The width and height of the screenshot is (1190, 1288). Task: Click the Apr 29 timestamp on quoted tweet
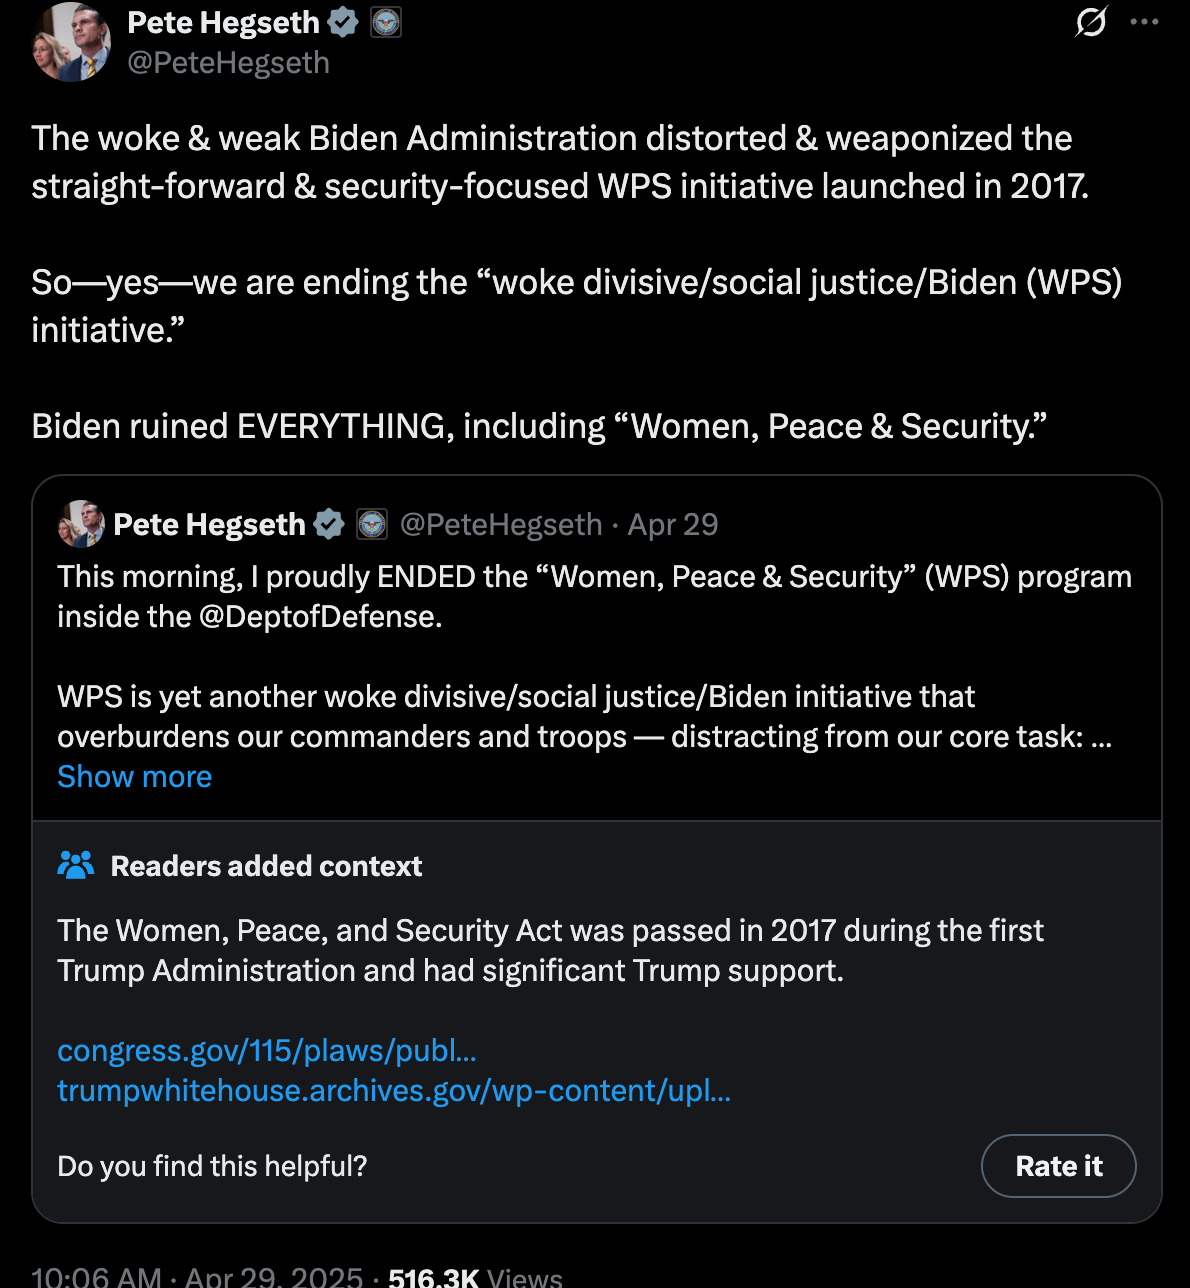coord(672,523)
